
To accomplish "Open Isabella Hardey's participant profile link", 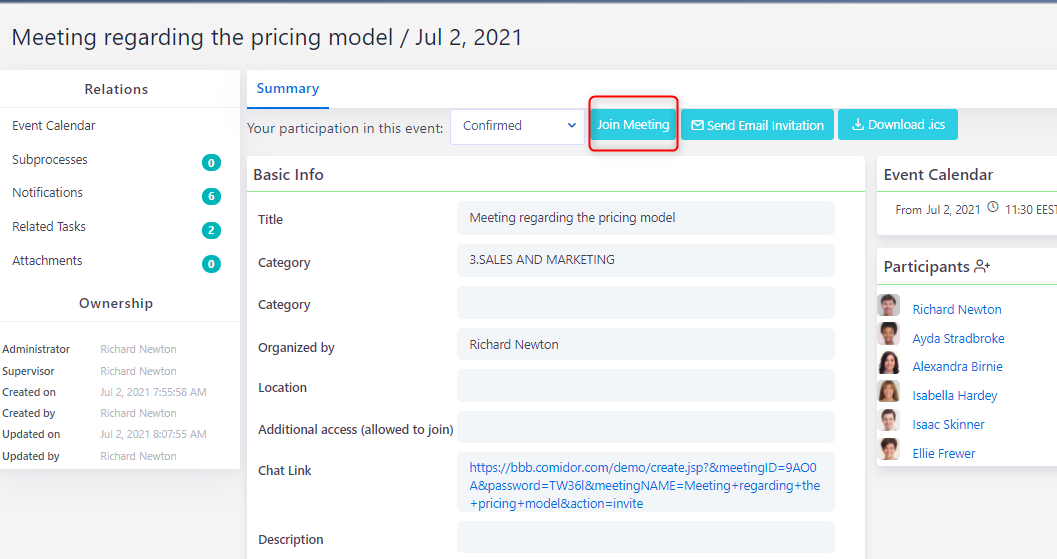I will (x=954, y=396).
